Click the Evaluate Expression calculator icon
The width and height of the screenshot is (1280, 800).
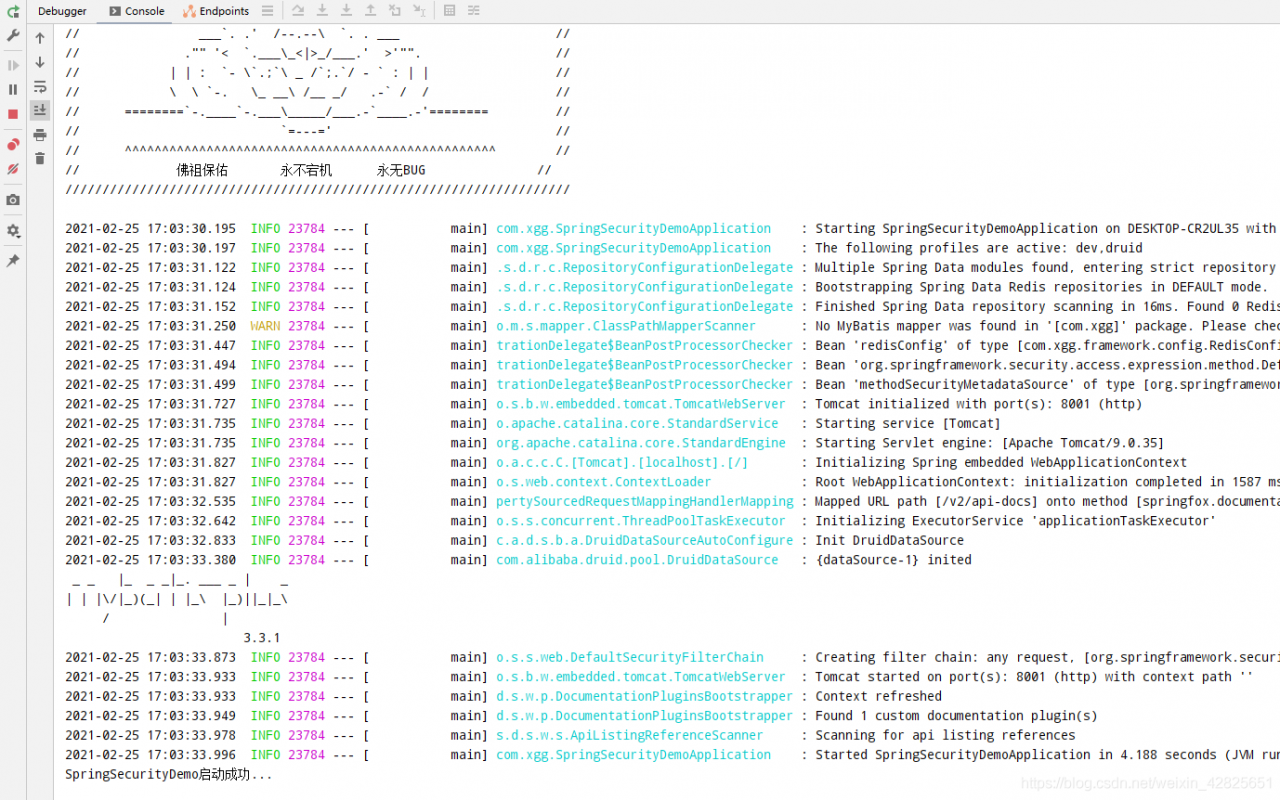449,11
